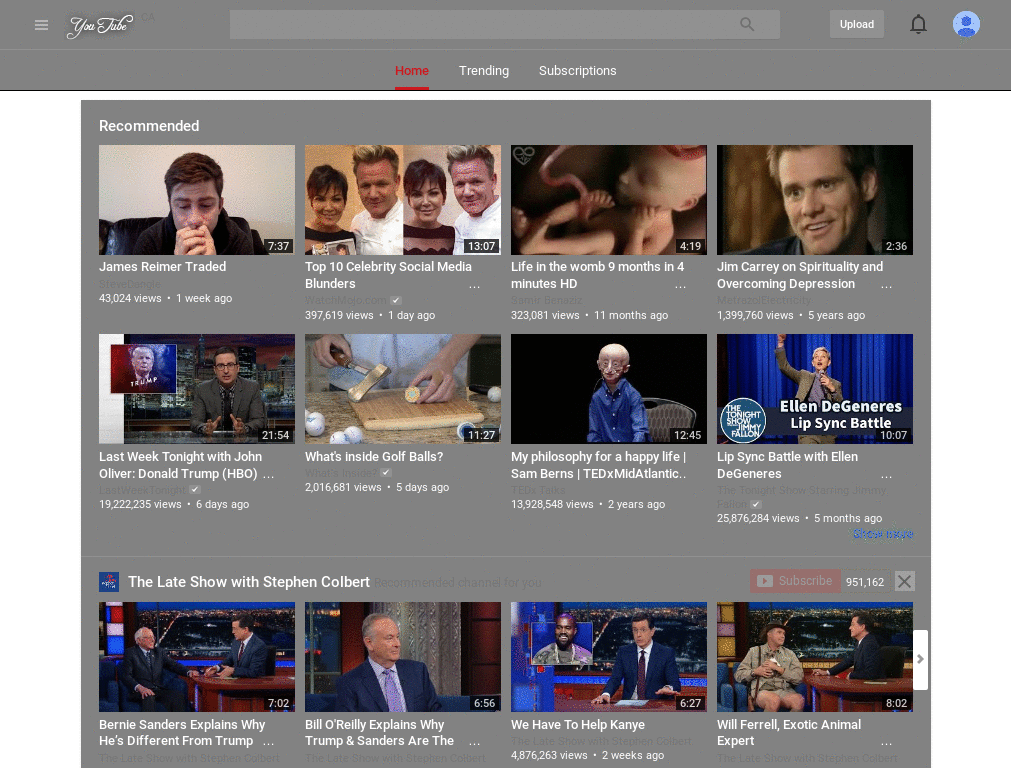Open Top 10 Celebrity Social Media Blunders thumbnail
Viewport: 1024px width, 768px height.
pos(403,200)
